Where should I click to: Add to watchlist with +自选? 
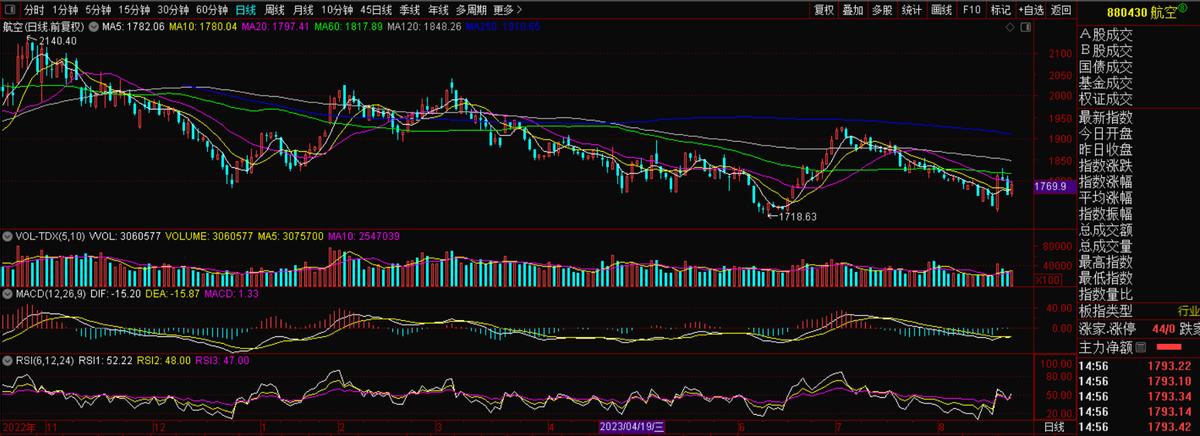1030,9
